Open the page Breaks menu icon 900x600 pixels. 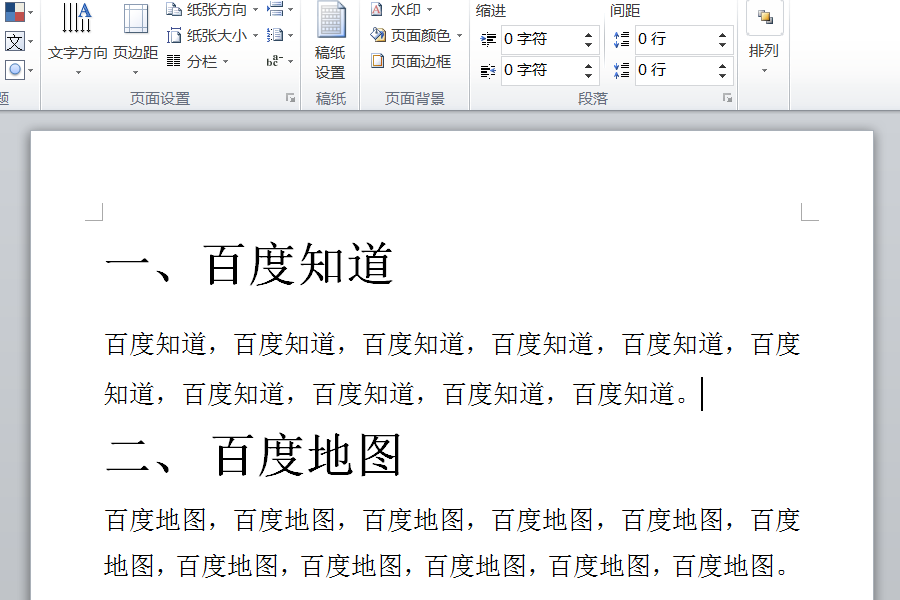point(280,9)
